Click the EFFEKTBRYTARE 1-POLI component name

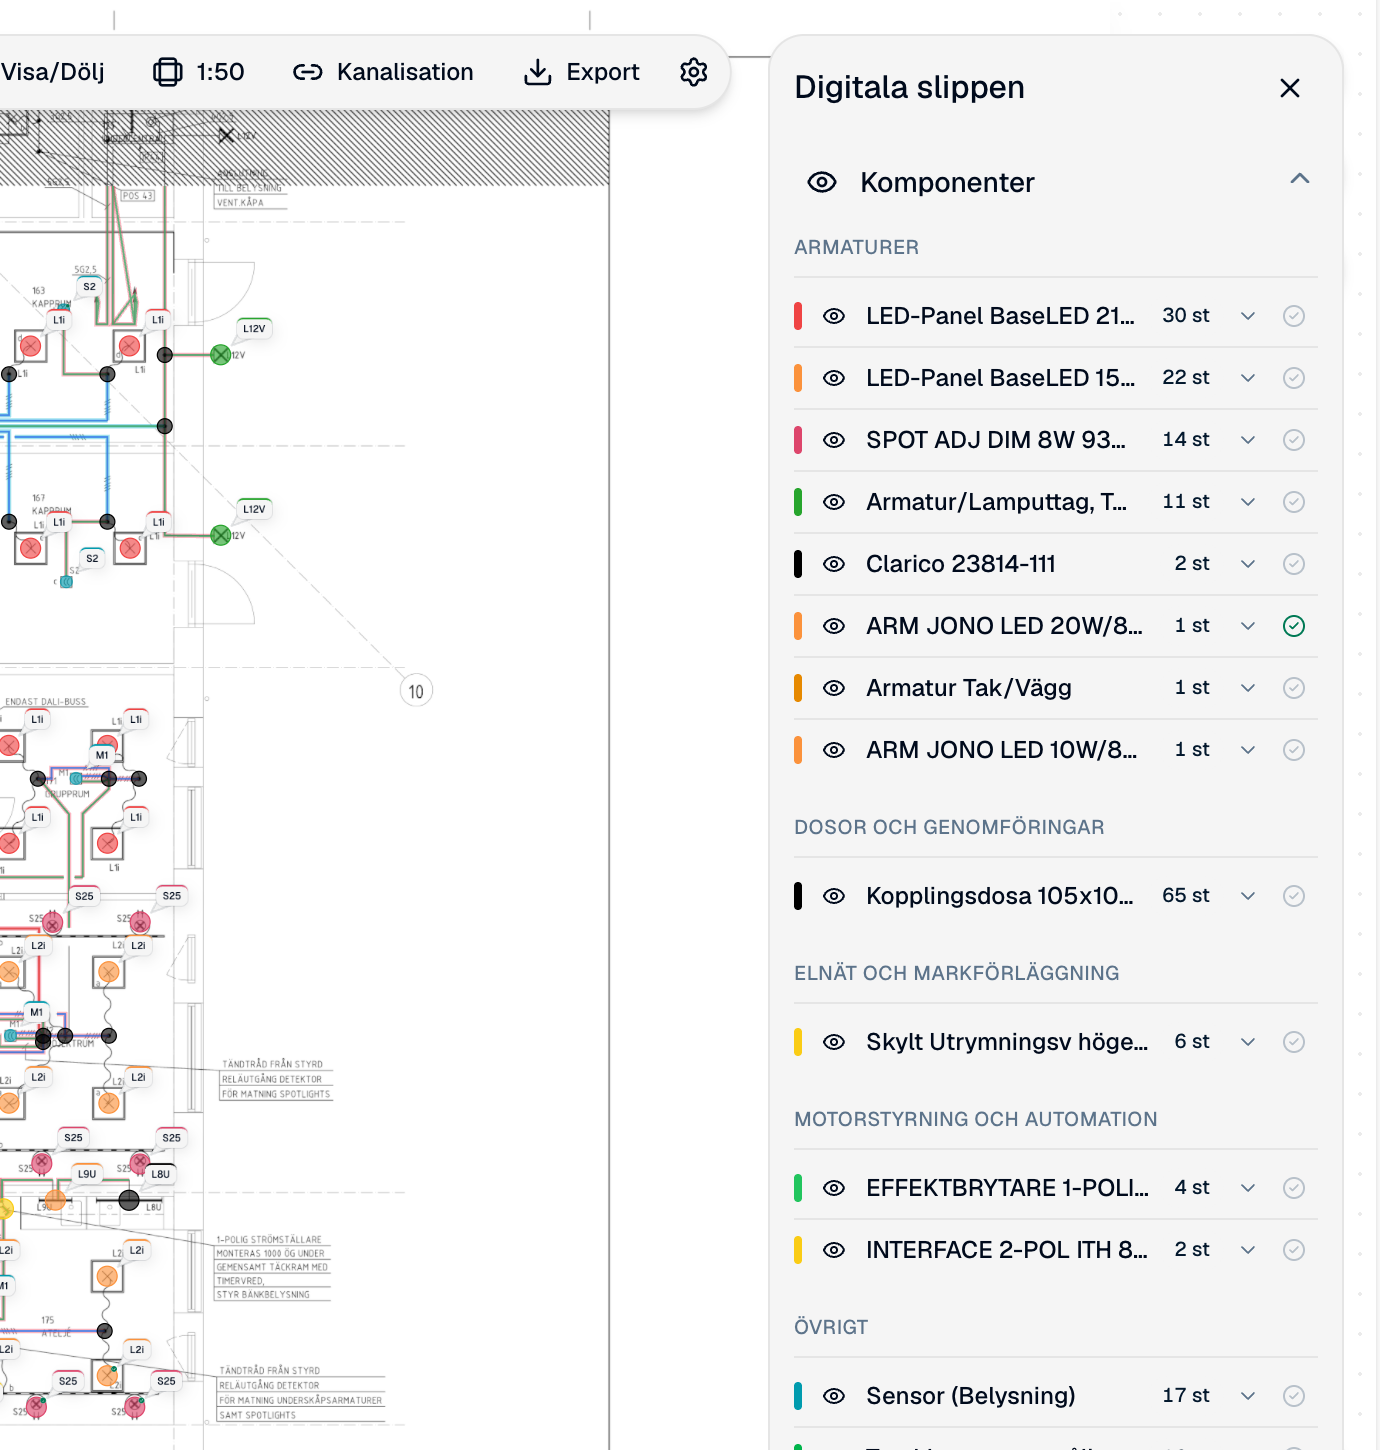point(1007,1188)
